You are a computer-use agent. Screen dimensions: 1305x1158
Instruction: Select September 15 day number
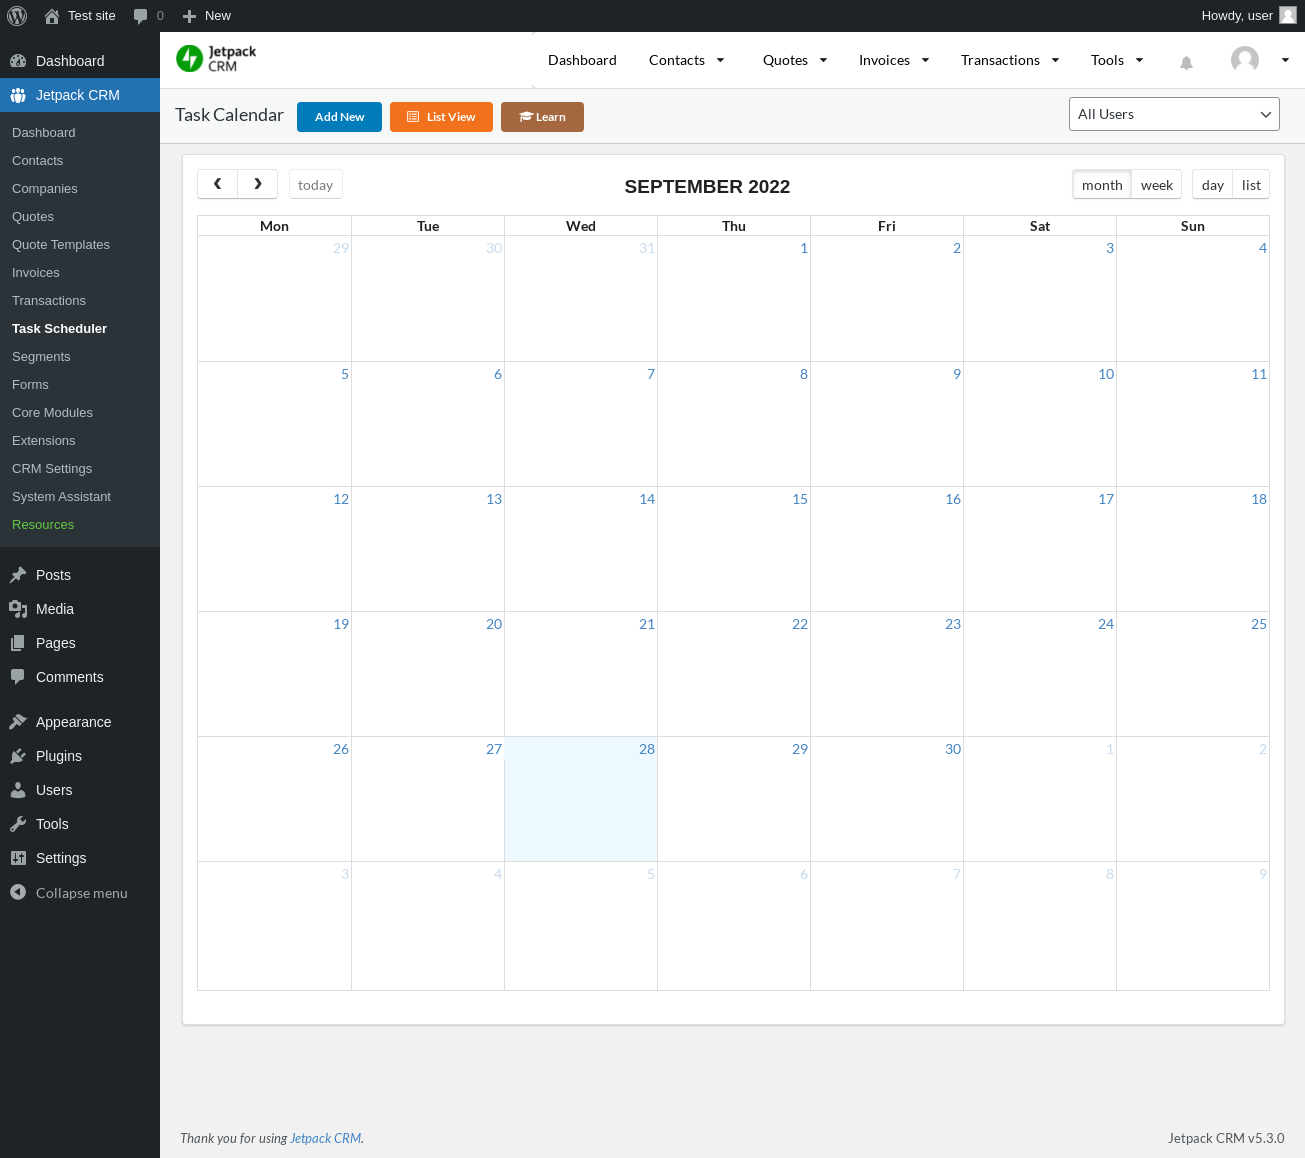(800, 499)
